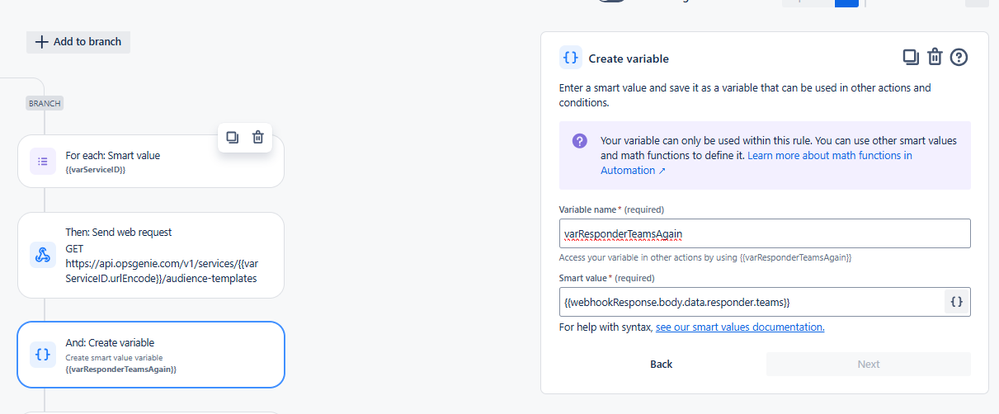The height and width of the screenshot is (414, 999).
Task: Open help for the Create variable action
Action: (x=959, y=57)
